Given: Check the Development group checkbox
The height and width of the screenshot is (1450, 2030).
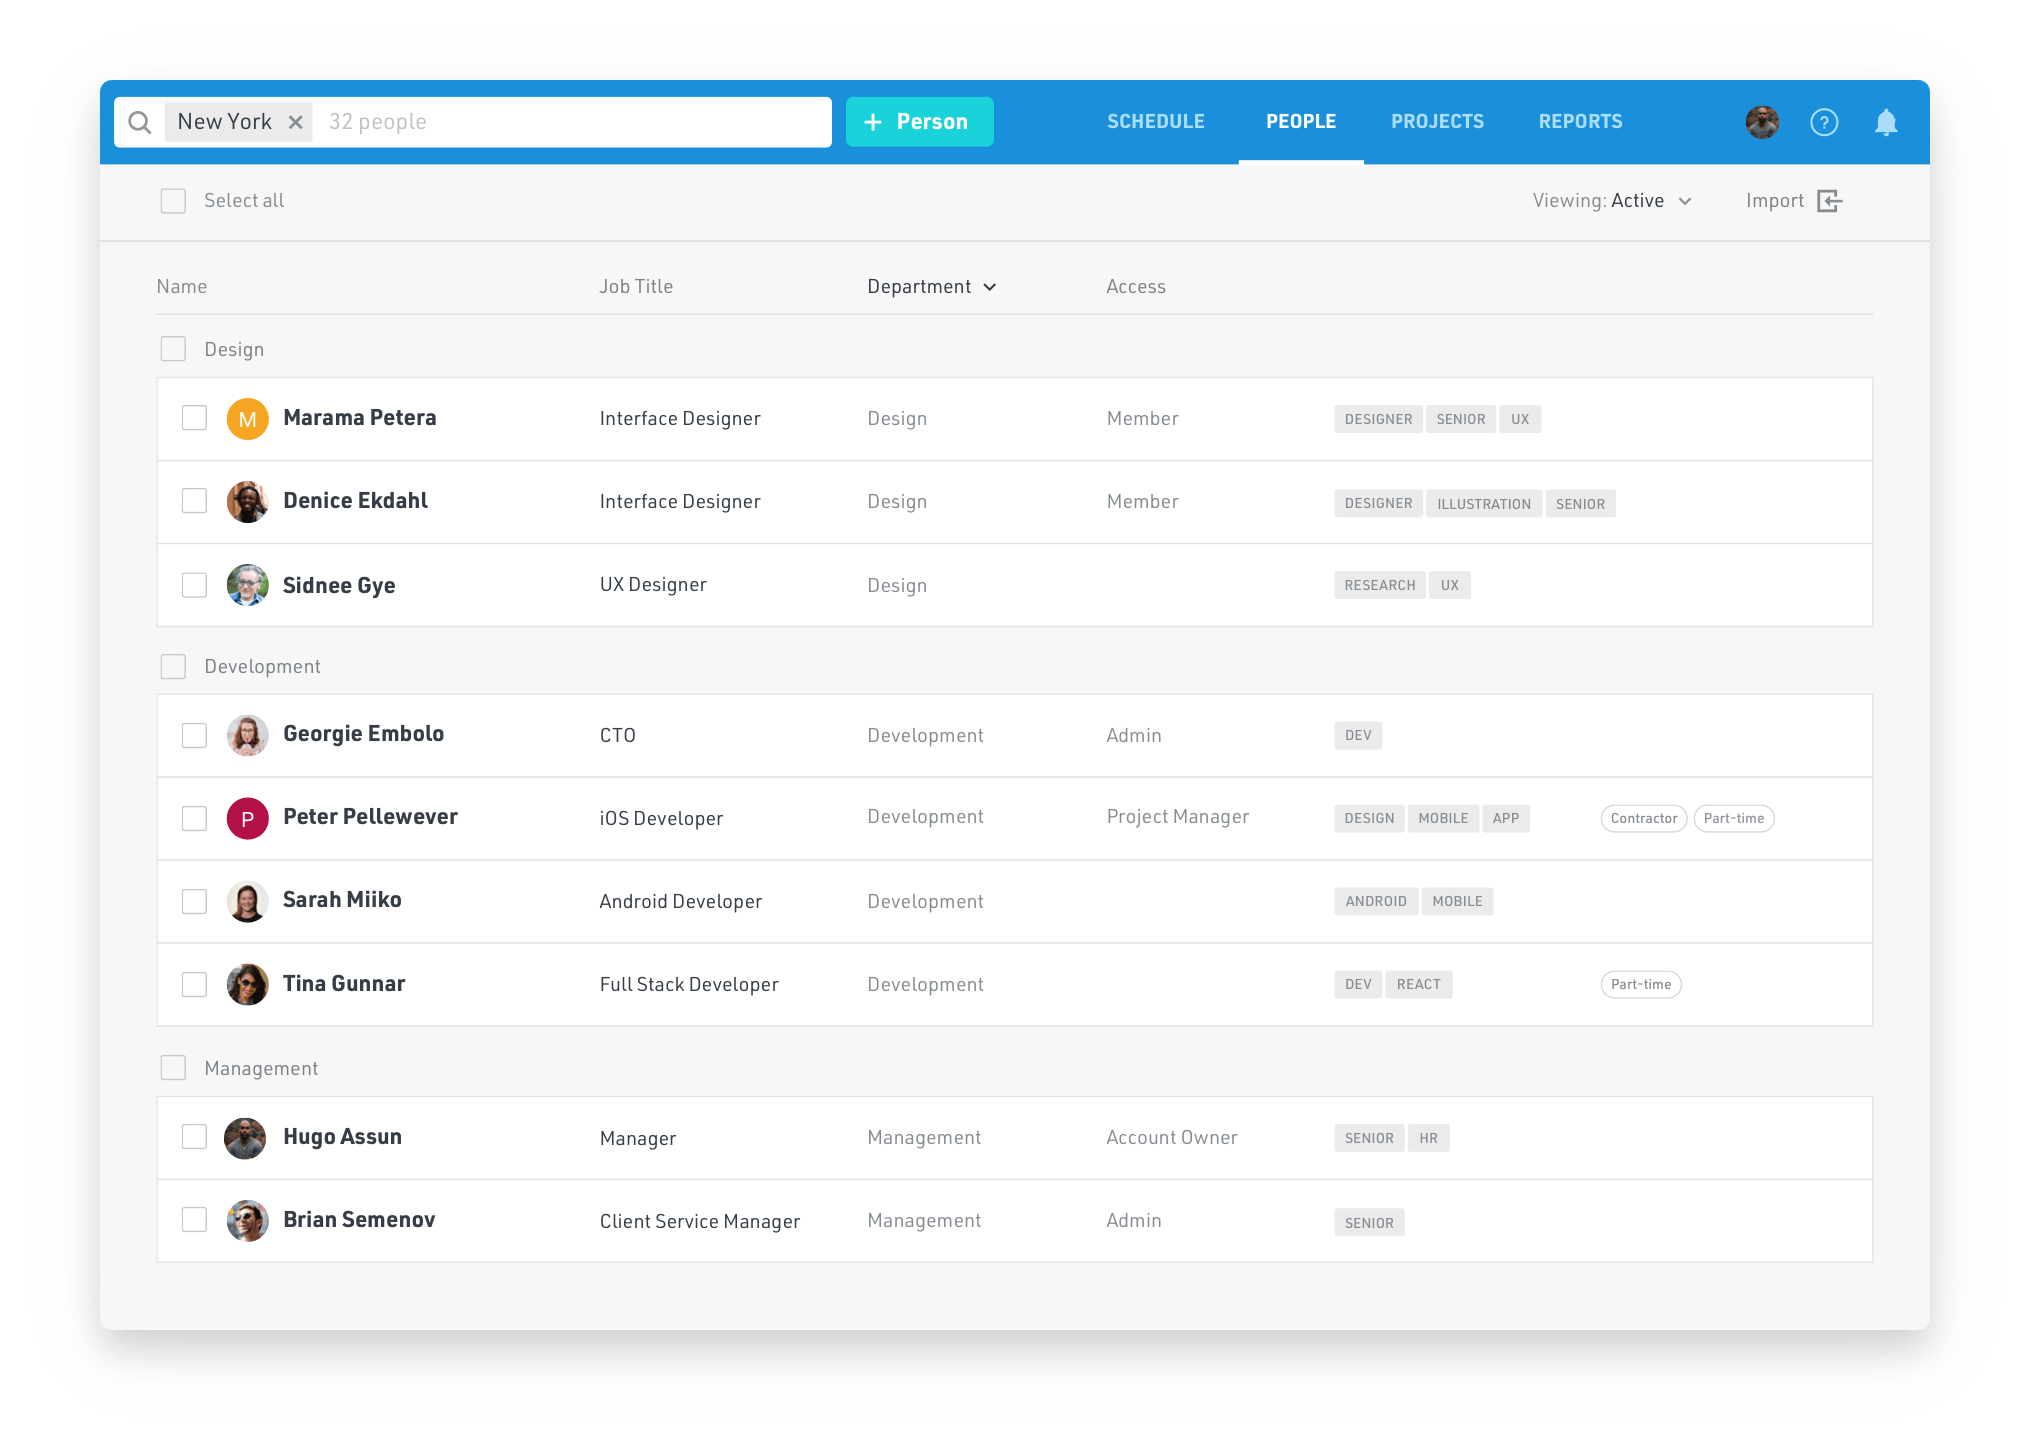Looking at the screenshot, I should point(173,666).
